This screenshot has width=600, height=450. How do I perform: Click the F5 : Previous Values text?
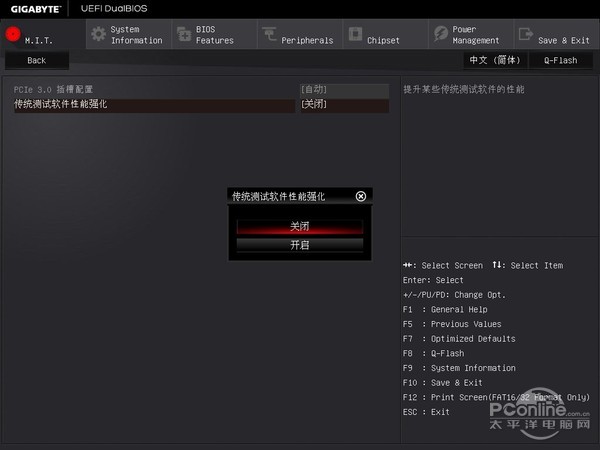452,324
